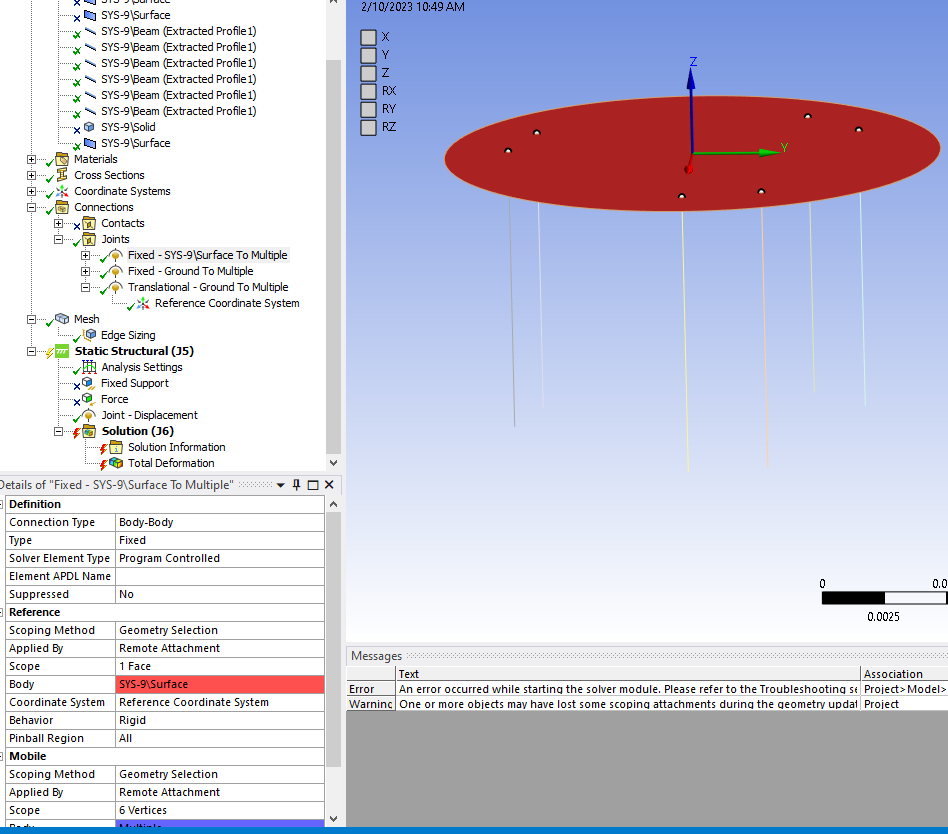
Task: Pin the Details panel with pushpin icon
Action: [296, 485]
